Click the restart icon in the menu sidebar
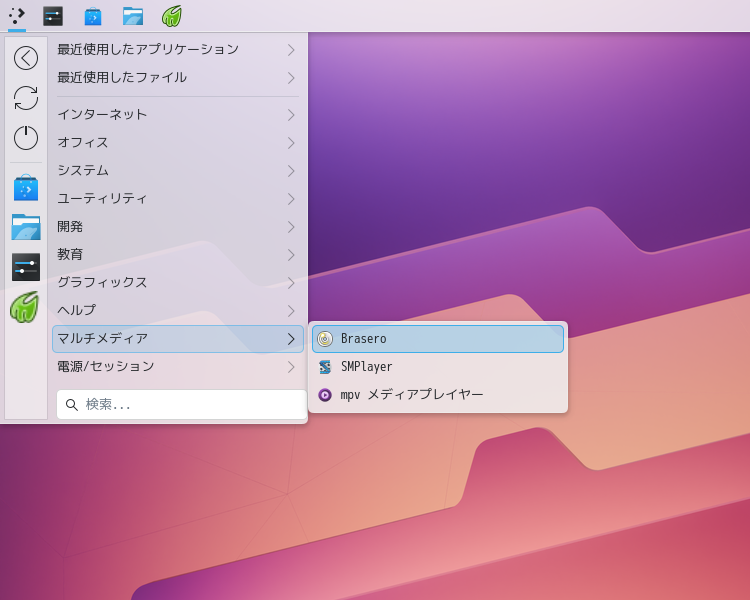The height and width of the screenshot is (600, 750). 26,98
